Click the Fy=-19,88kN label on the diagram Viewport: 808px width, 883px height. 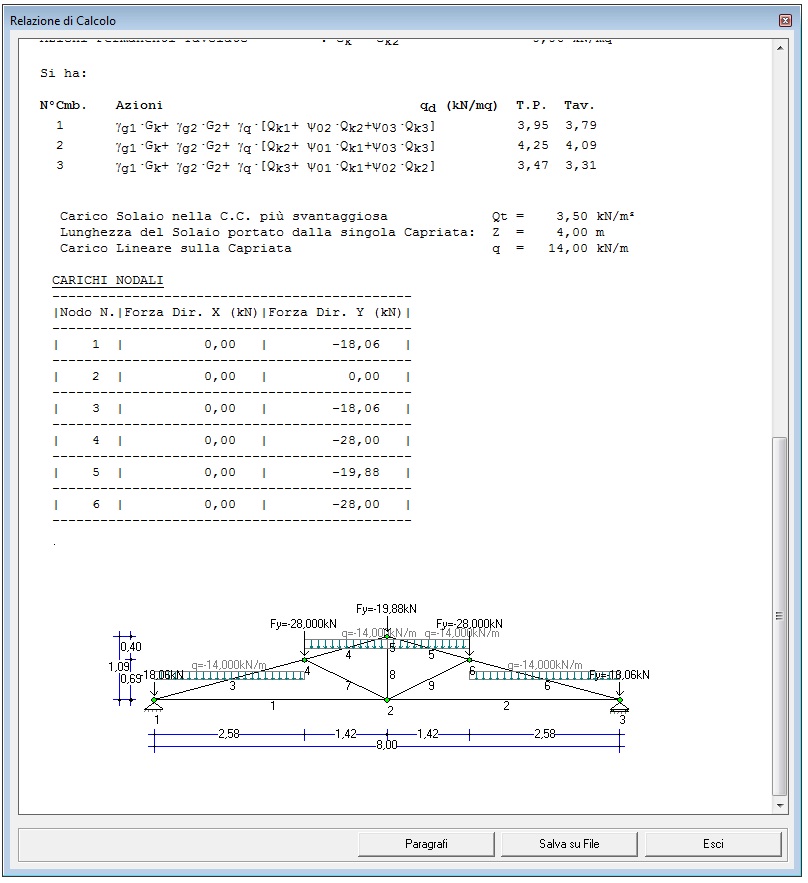point(386,609)
